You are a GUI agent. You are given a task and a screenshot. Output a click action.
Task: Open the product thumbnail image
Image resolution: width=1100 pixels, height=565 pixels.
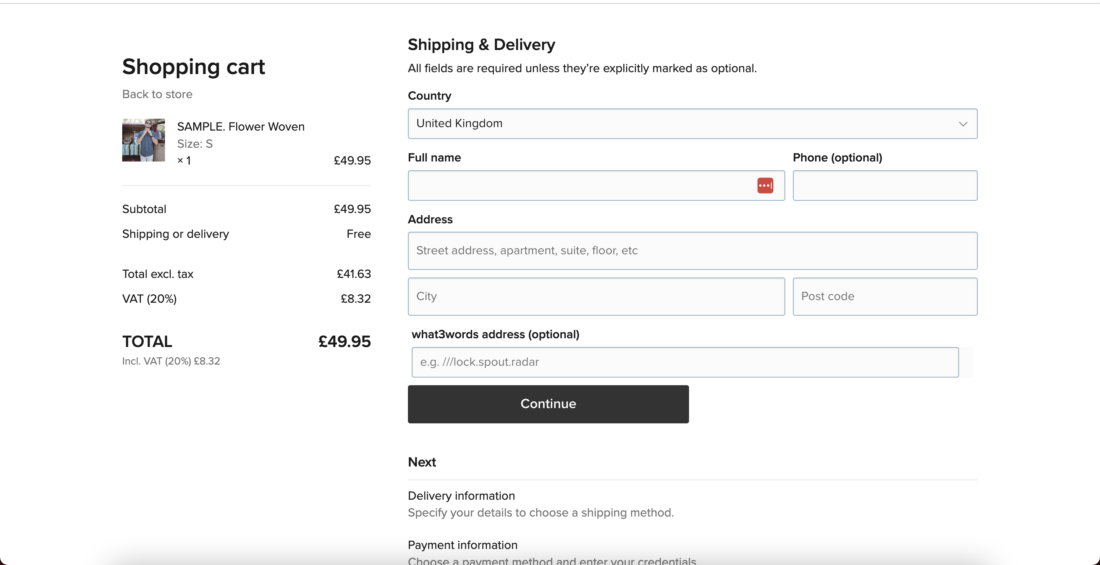coord(143,140)
